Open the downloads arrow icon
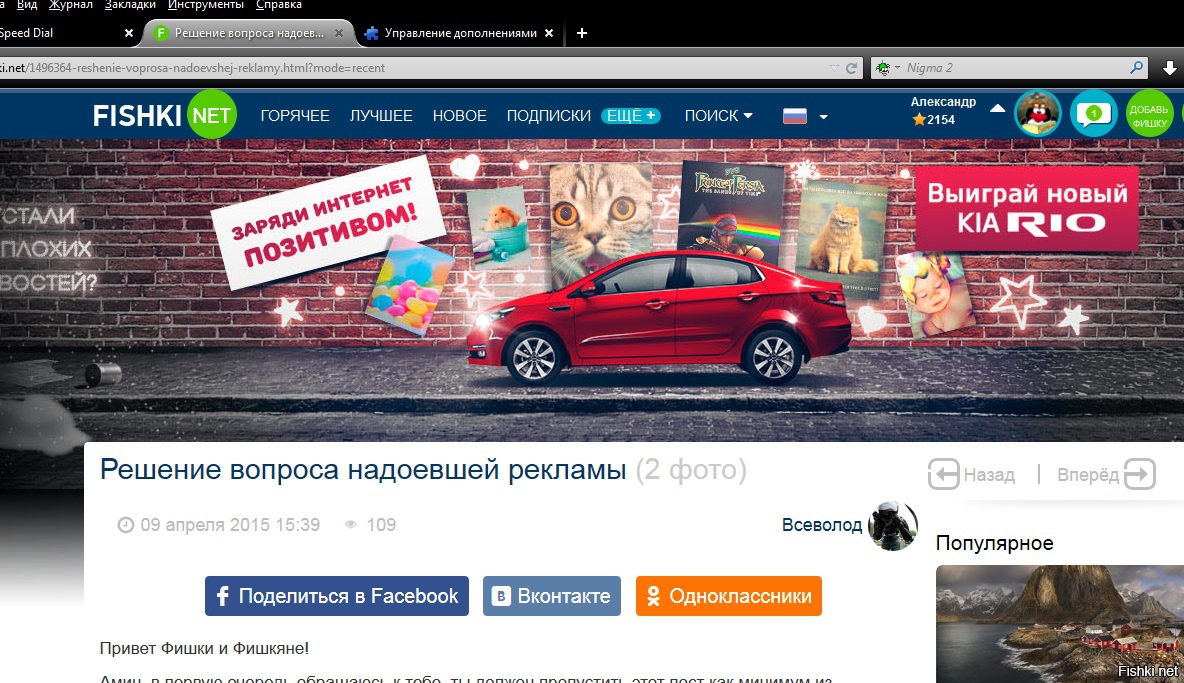Viewport: 1184px width, 683px height. coord(1170,68)
